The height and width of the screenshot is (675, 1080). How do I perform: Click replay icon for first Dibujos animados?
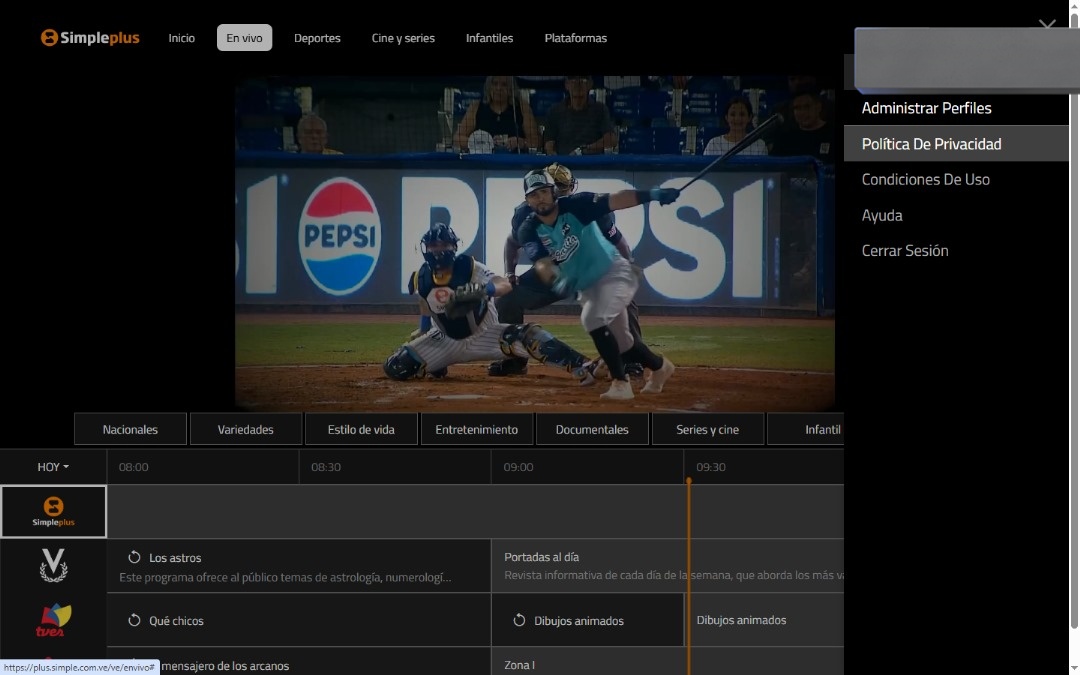[x=519, y=620]
